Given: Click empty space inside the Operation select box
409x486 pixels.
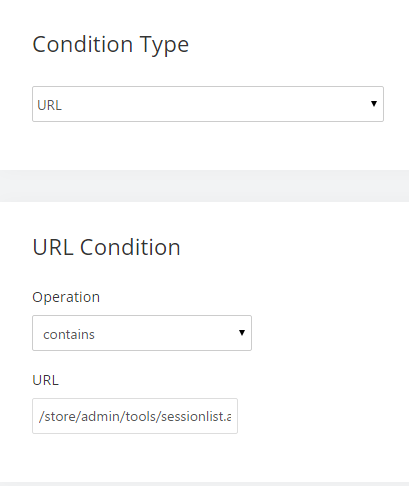Looking at the screenshot, I should pyautogui.click(x=167, y=333).
